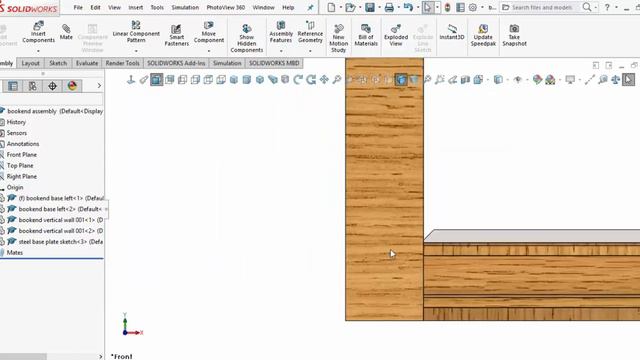This screenshot has height=360, width=640.
Task: Click the Sensors tree item
Action: (17, 133)
